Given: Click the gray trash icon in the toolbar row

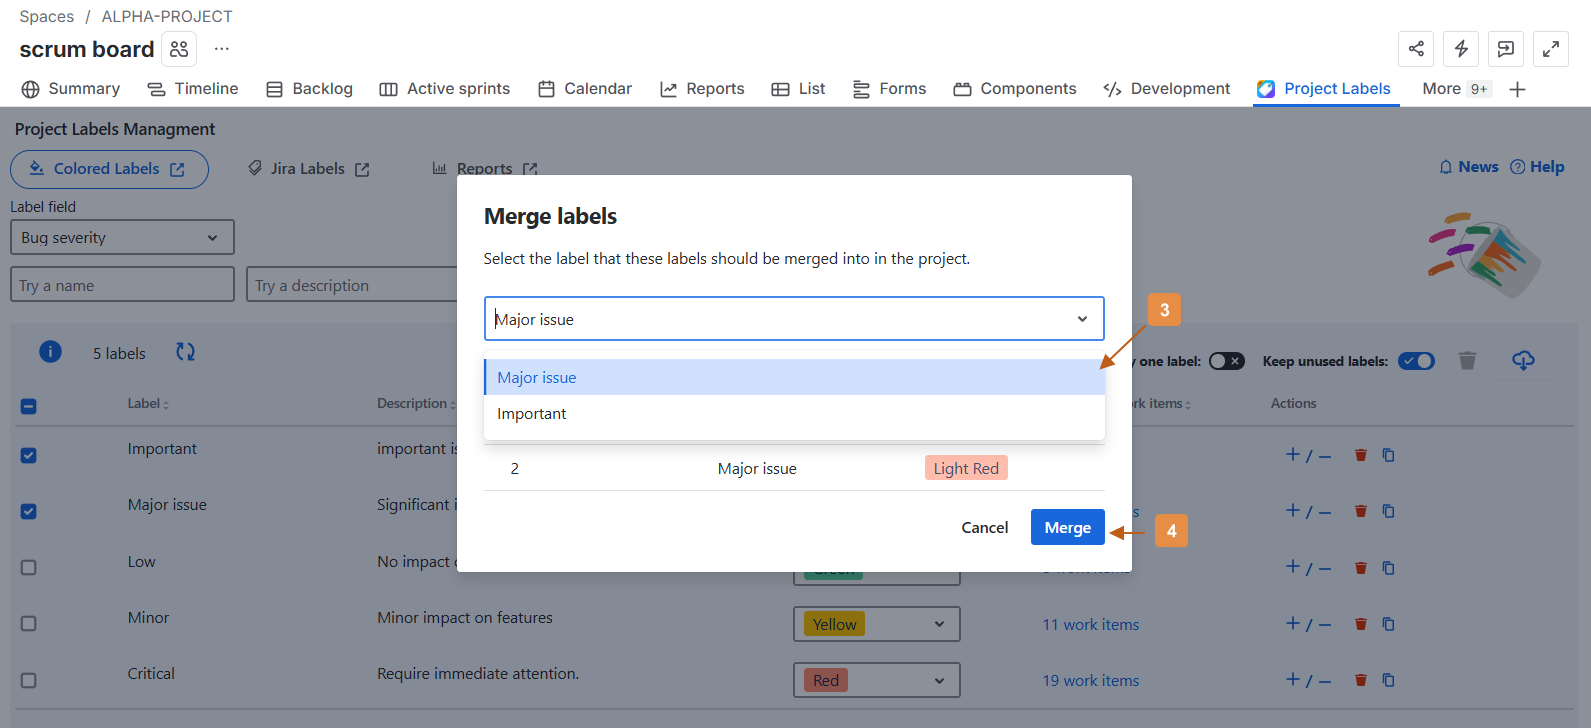Looking at the screenshot, I should pyautogui.click(x=1467, y=360).
